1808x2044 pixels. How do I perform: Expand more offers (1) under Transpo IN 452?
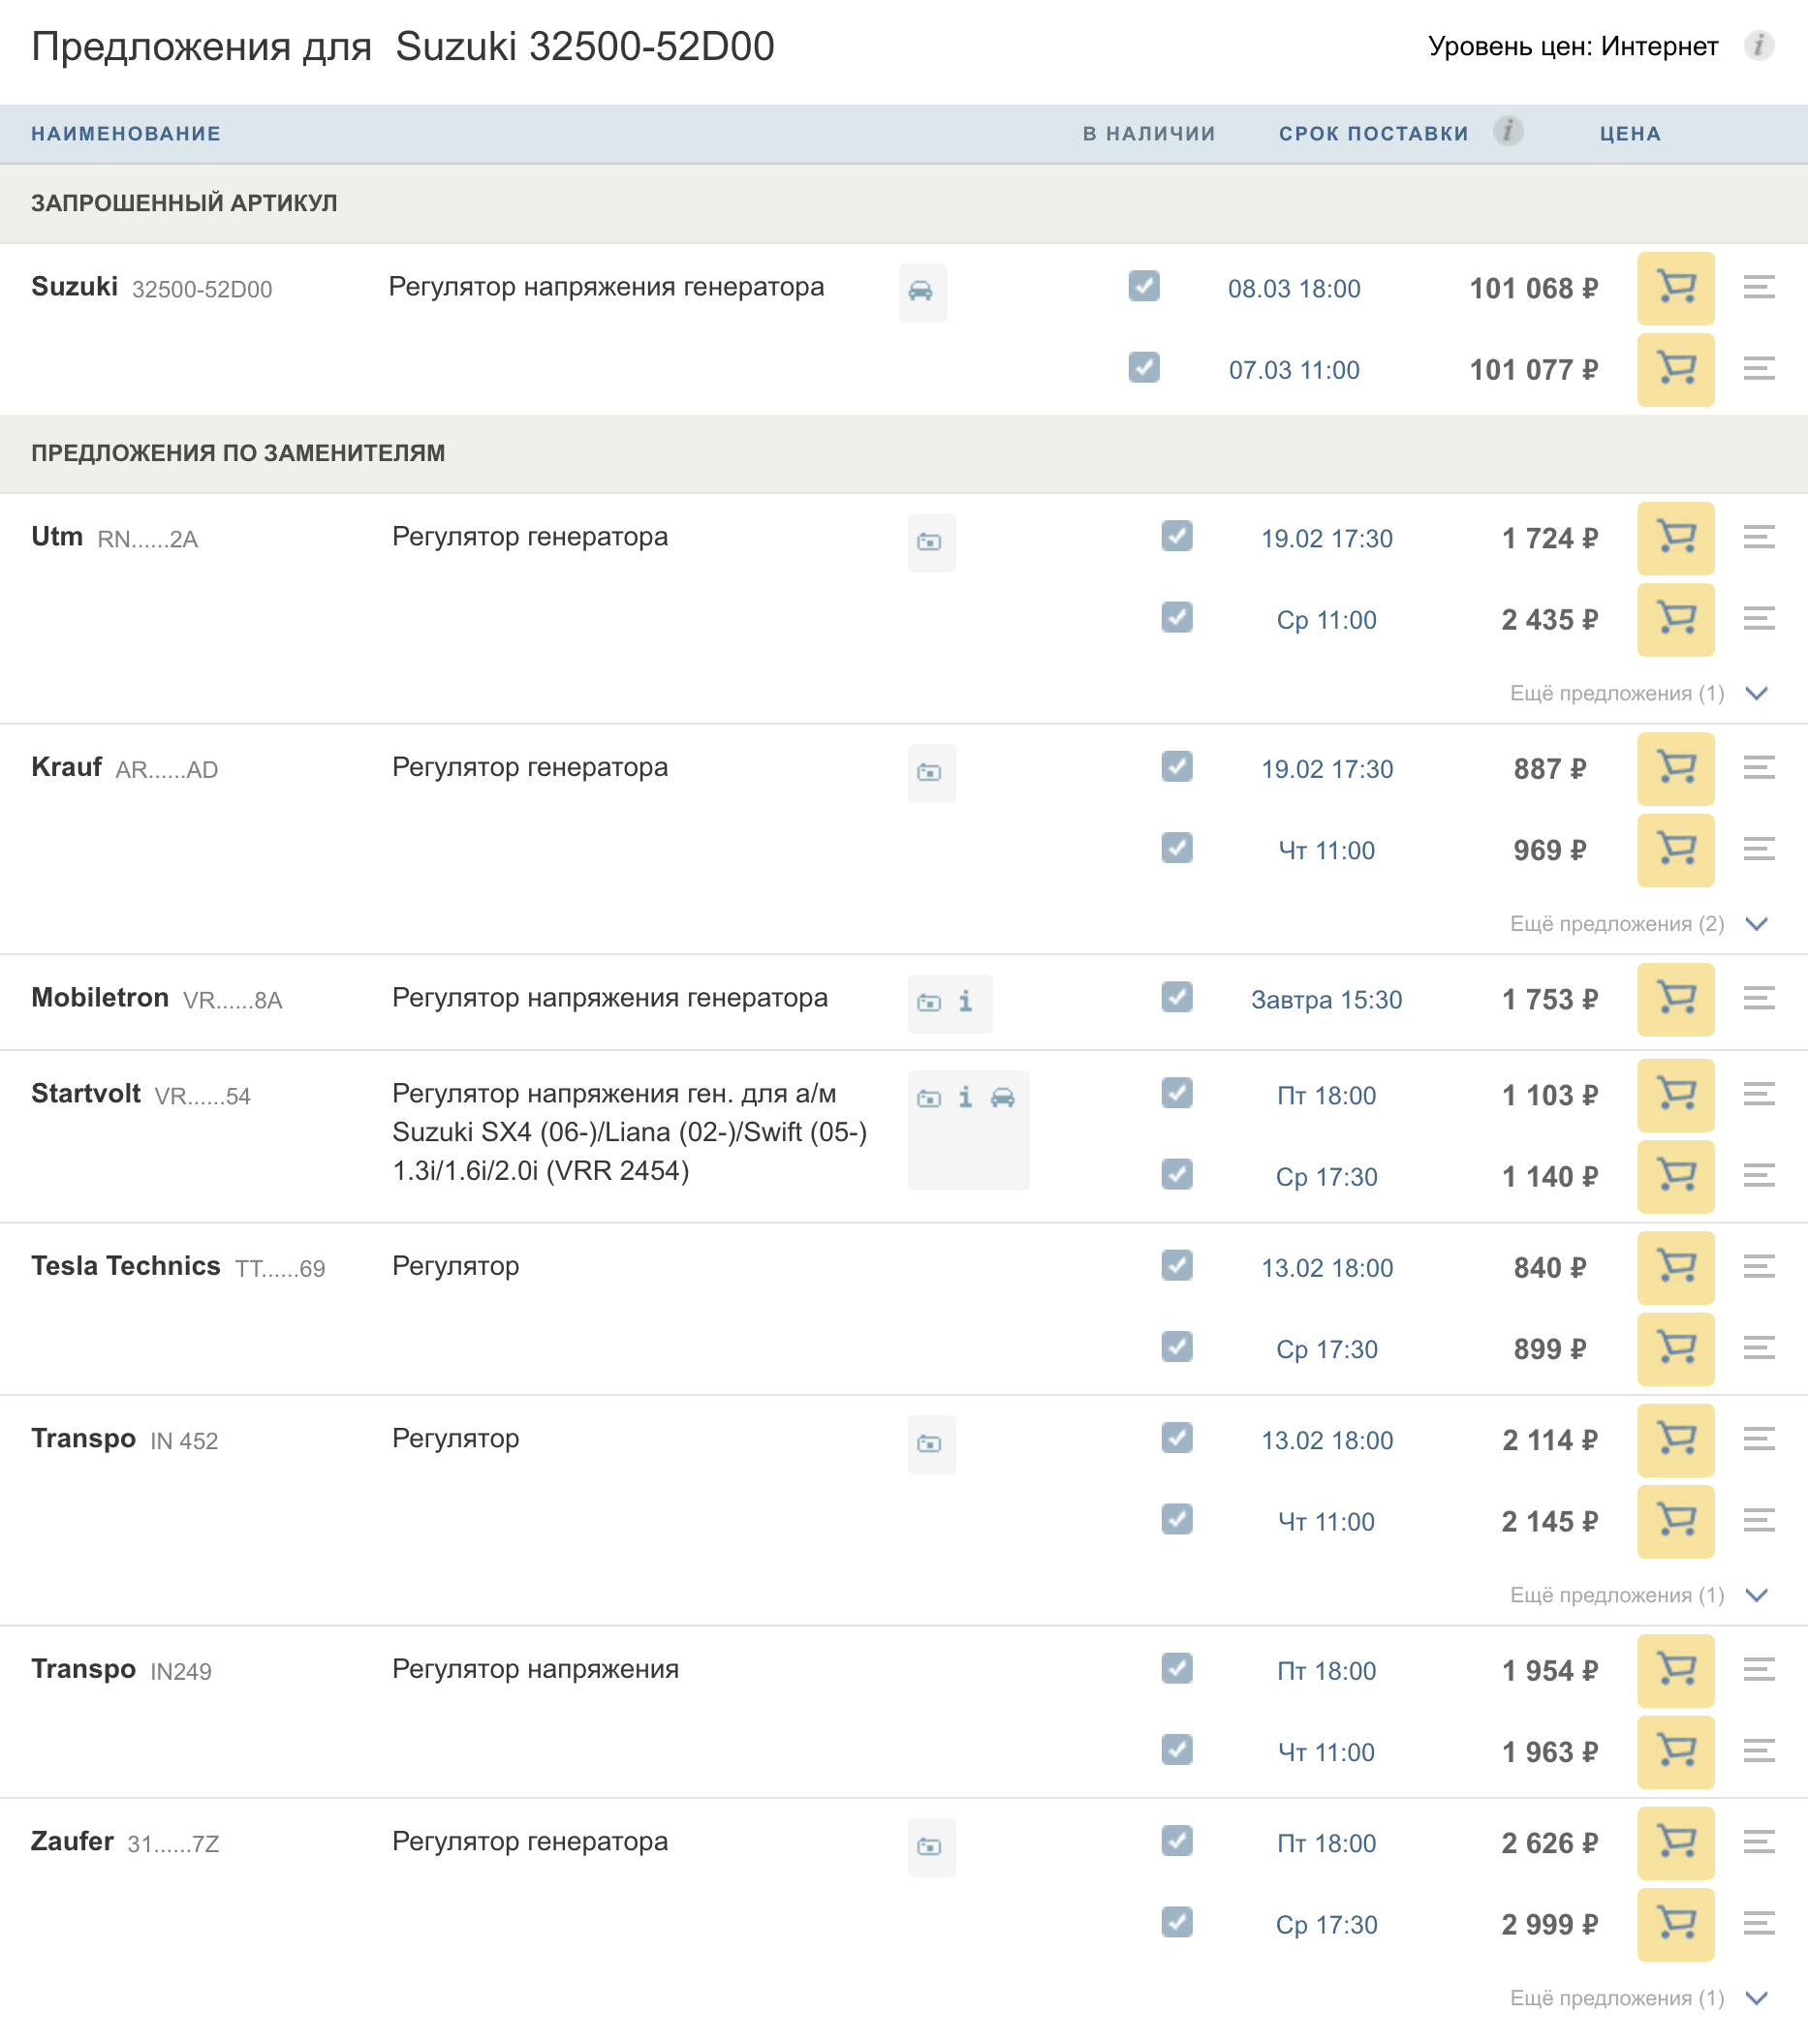1638,1595
